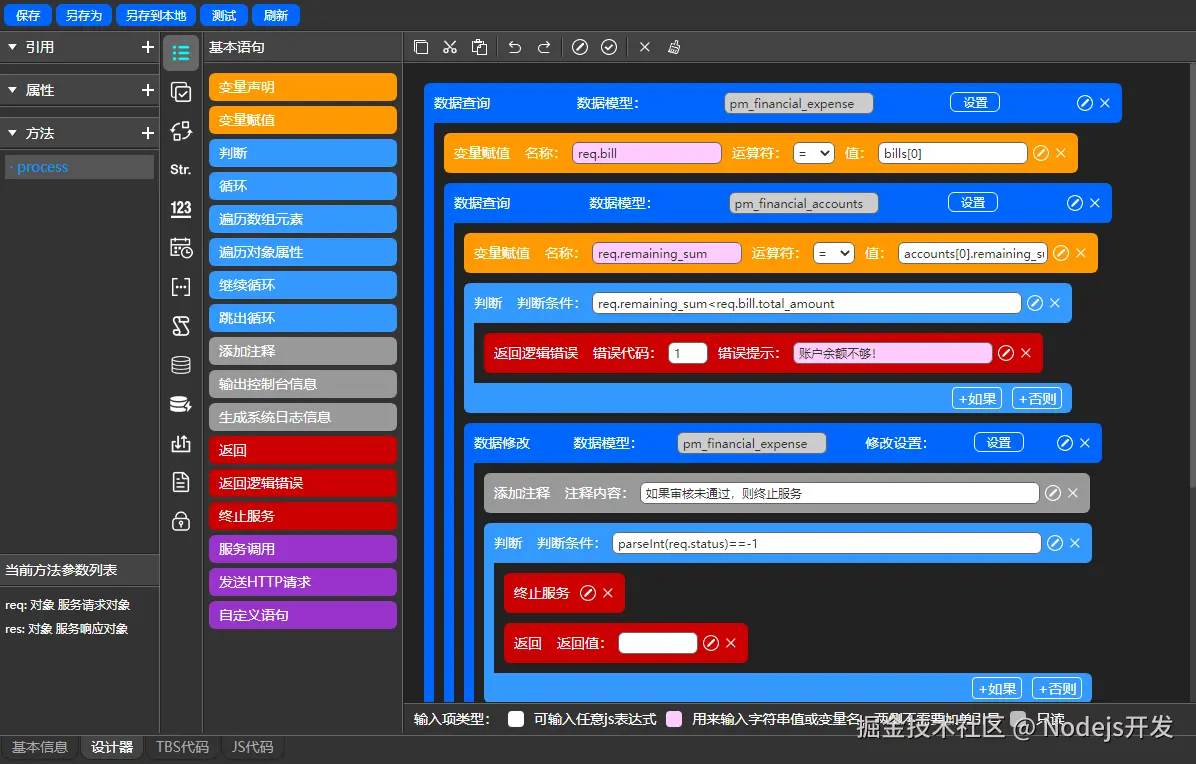Screen dimensions: 1196x764
Task: Open the padlock security category icon
Action: (181, 522)
